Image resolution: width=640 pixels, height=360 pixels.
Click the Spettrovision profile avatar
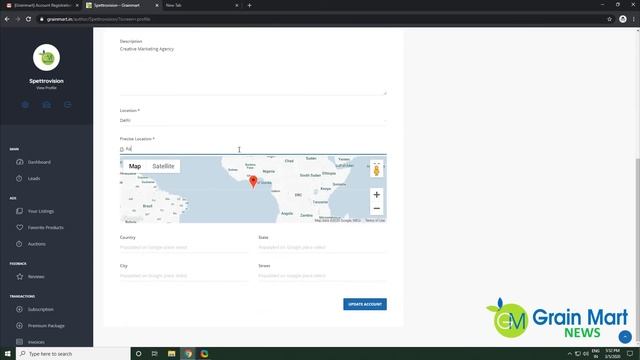point(46,58)
